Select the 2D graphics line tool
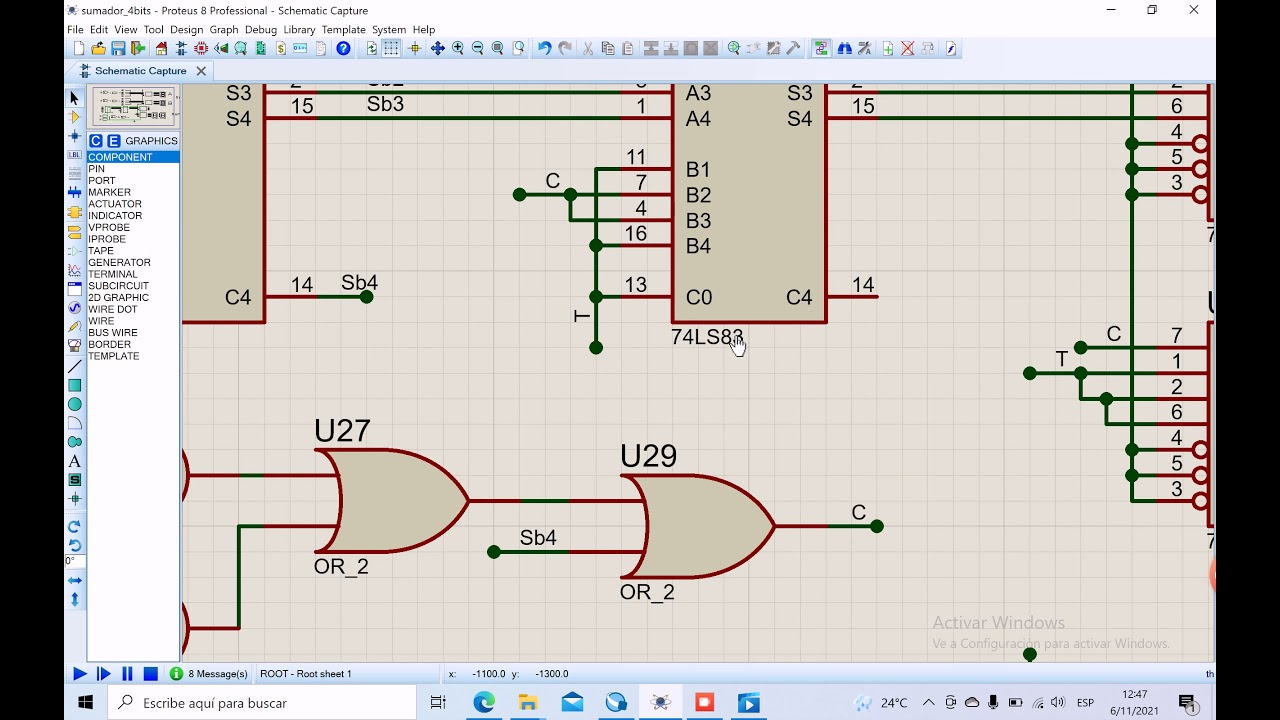 coord(74,367)
